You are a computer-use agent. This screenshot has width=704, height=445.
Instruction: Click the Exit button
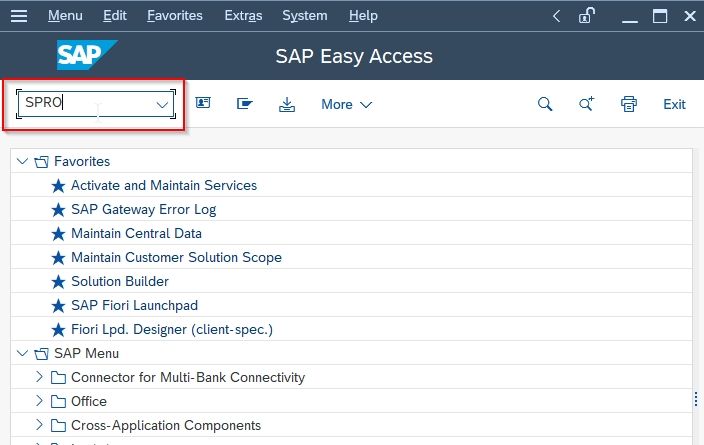click(674, 104)
